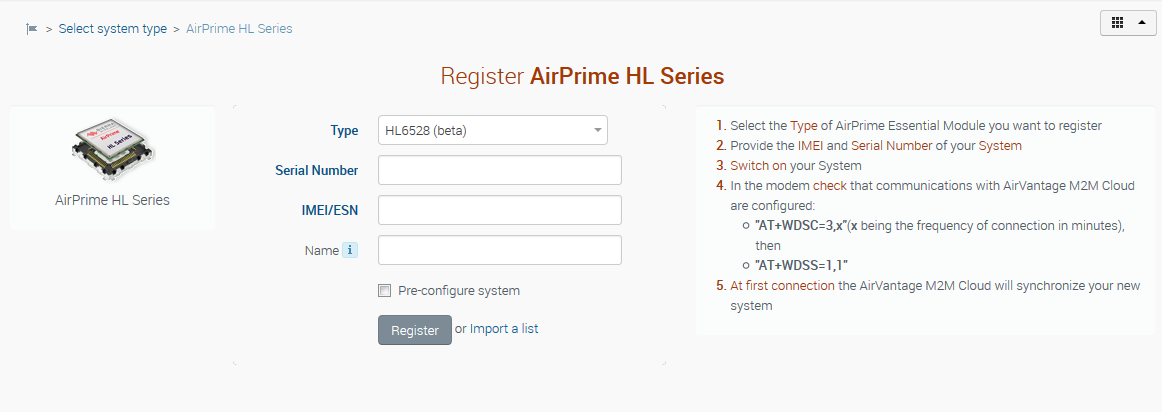1162x412 pixels.
Task: Click the arrow on the Type combo box
Action: [597, 130]
